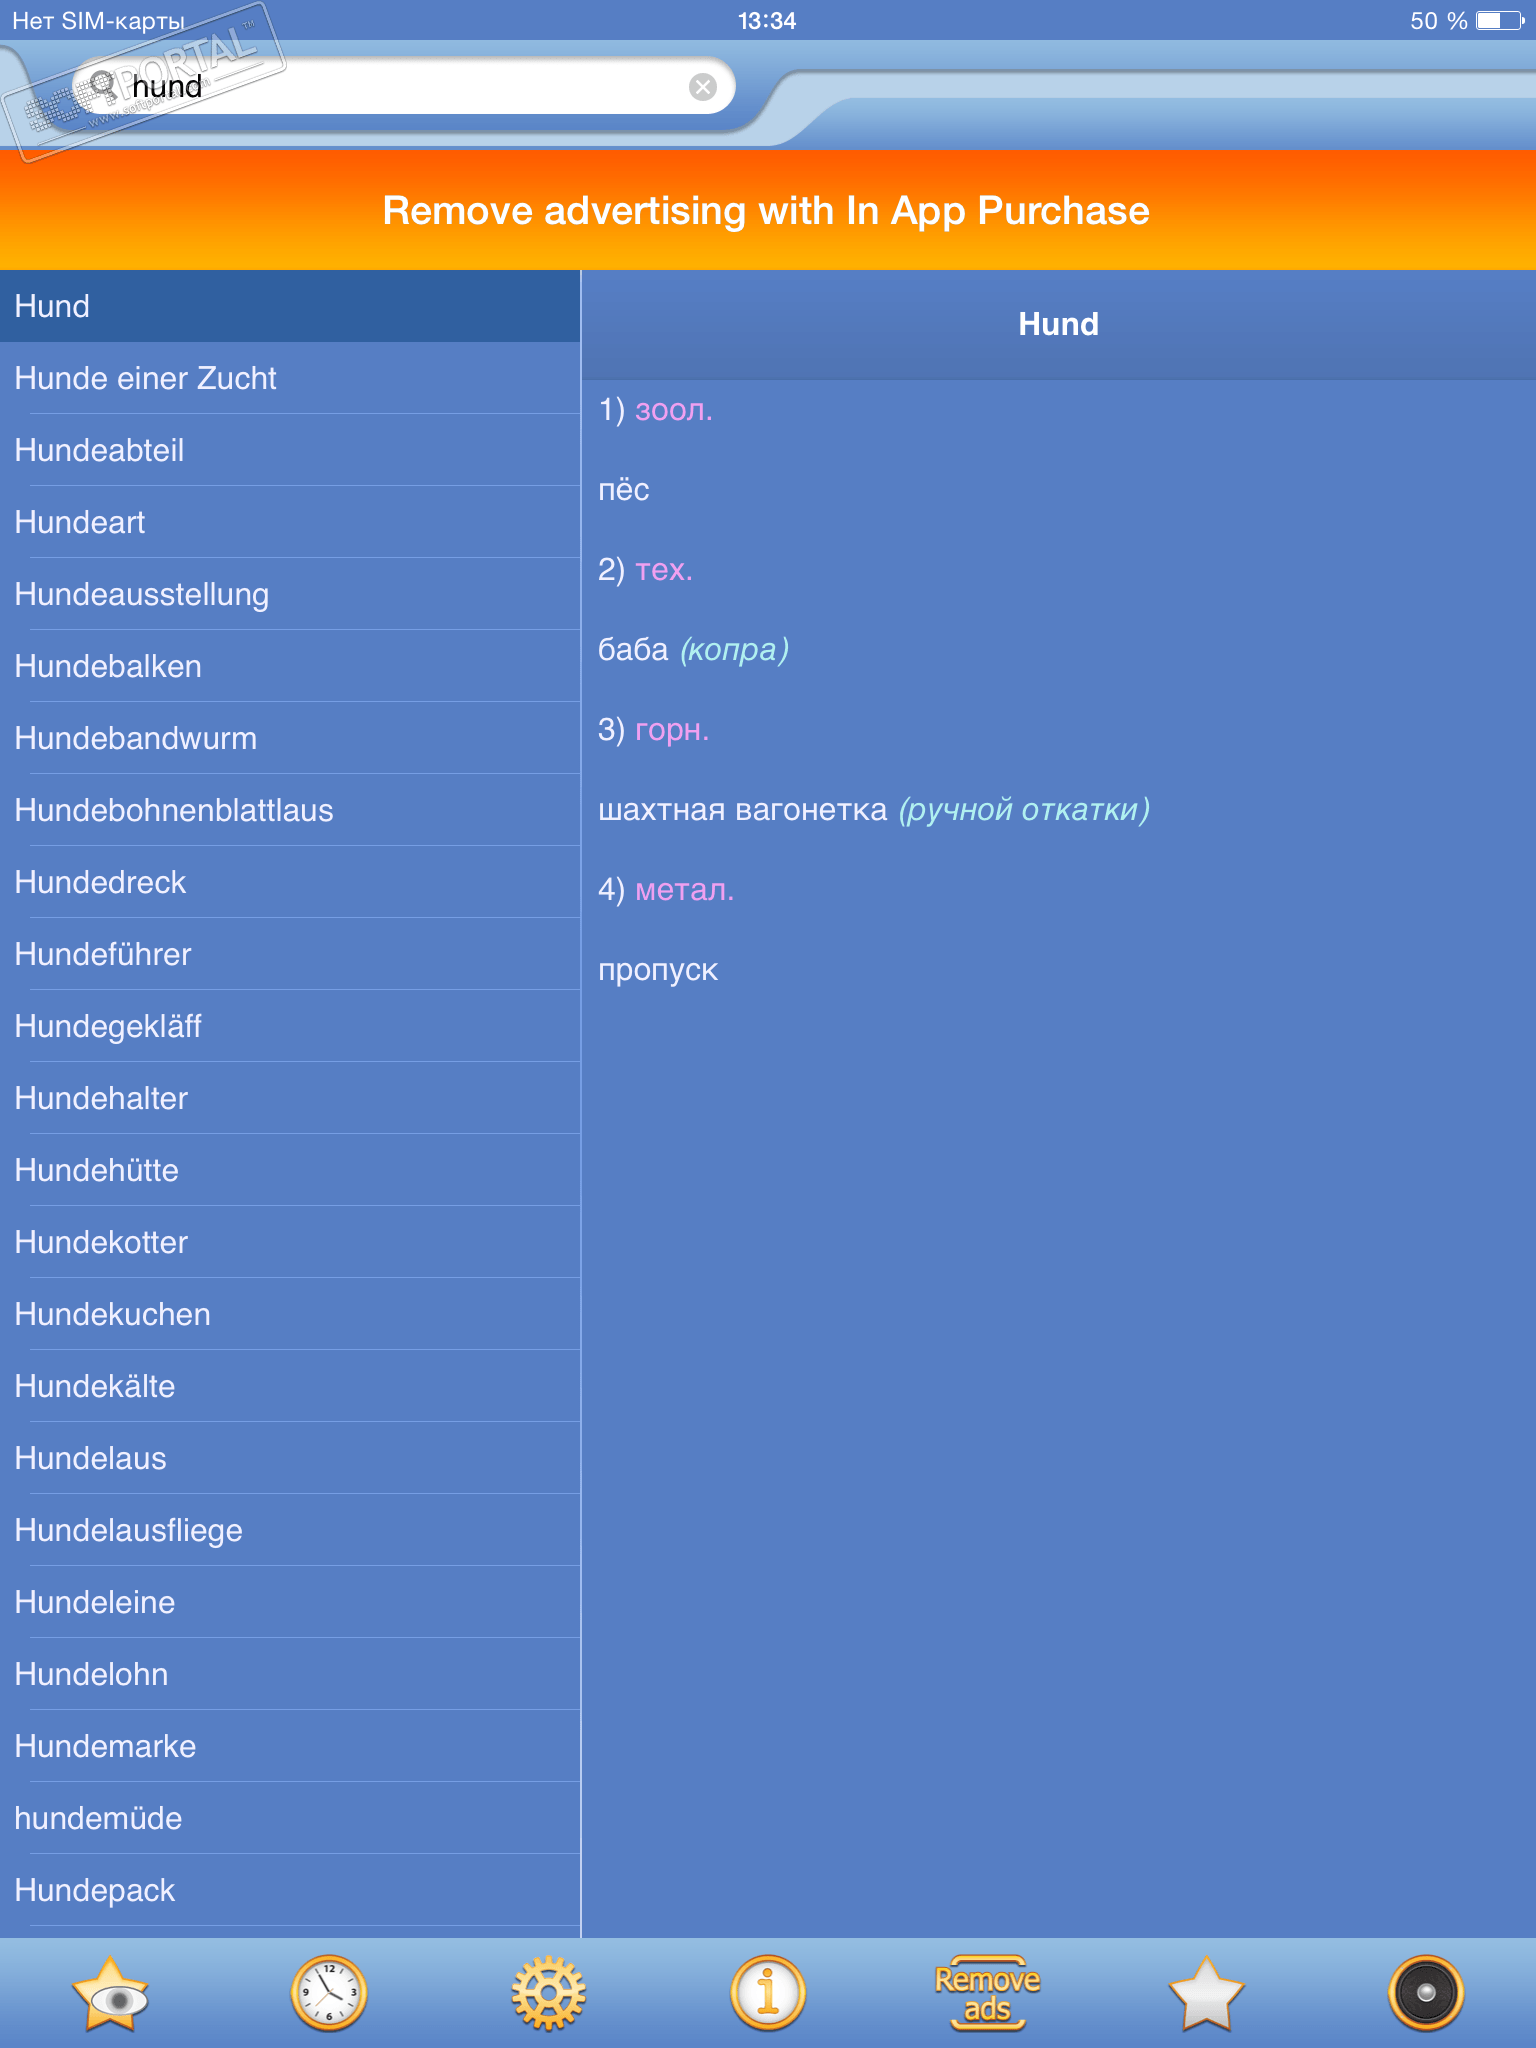Clear the search field text
The image size is (1536, 2048).
pos(703,87)
